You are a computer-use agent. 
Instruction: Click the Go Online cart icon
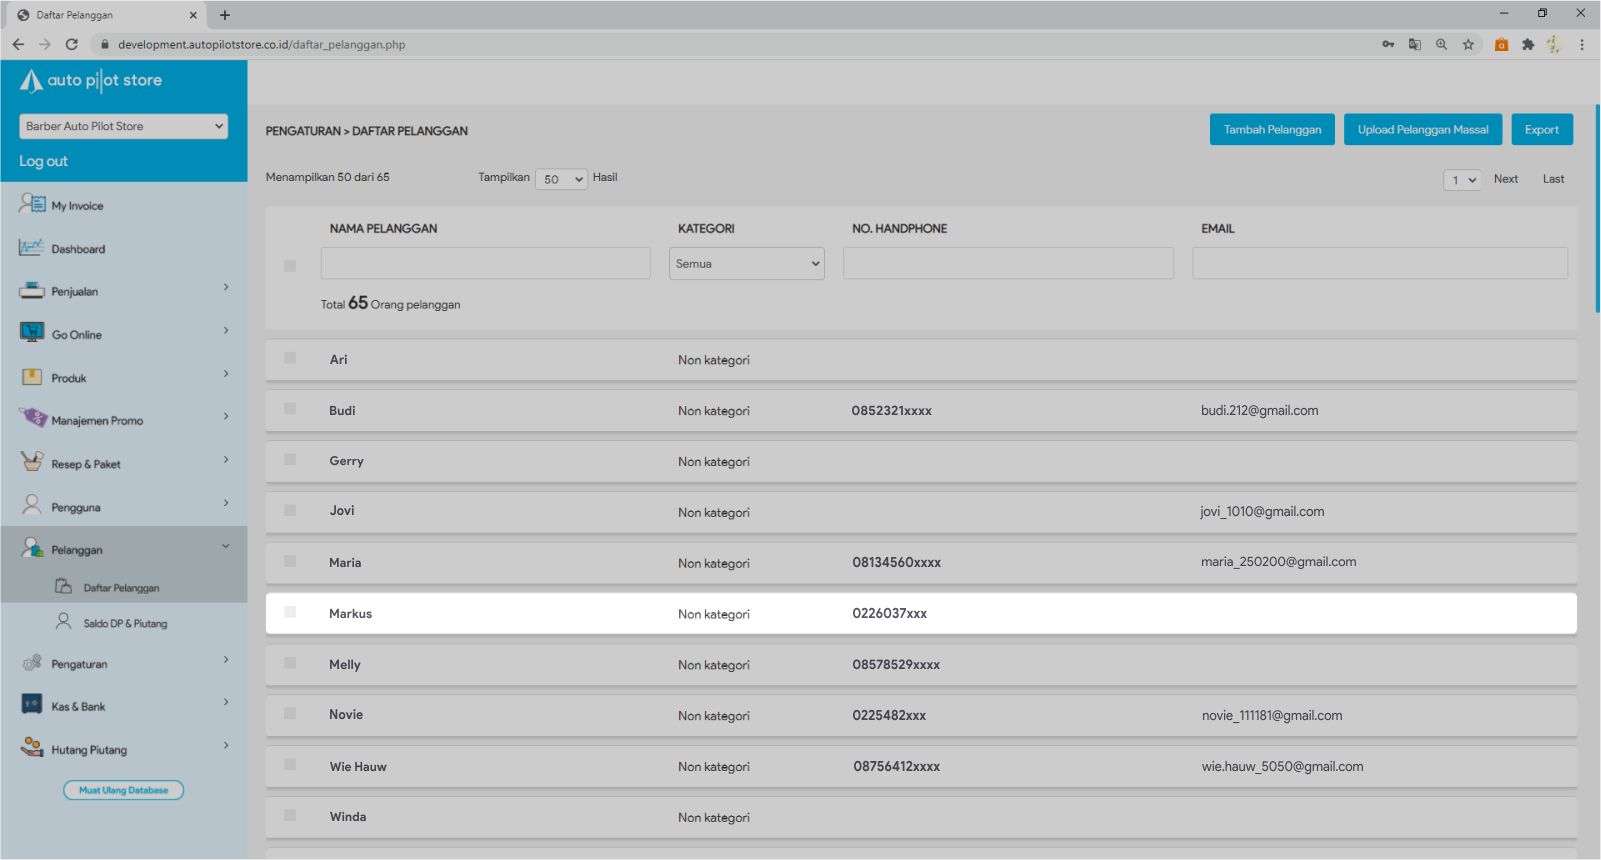32,333
